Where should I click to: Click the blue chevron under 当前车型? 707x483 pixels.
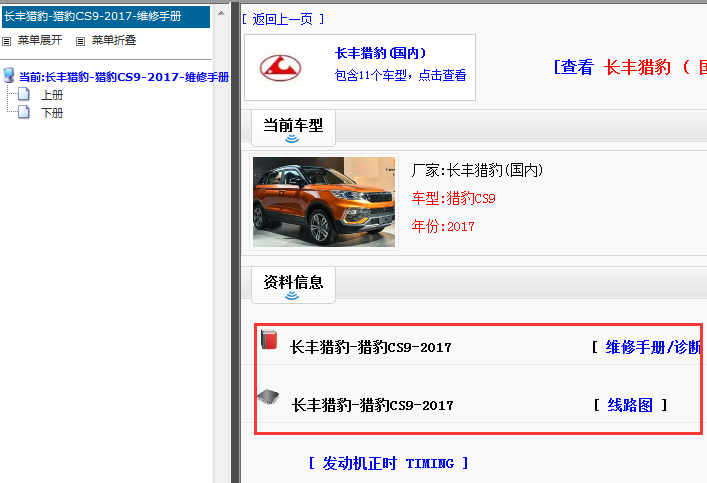click(x=292, y=138)
